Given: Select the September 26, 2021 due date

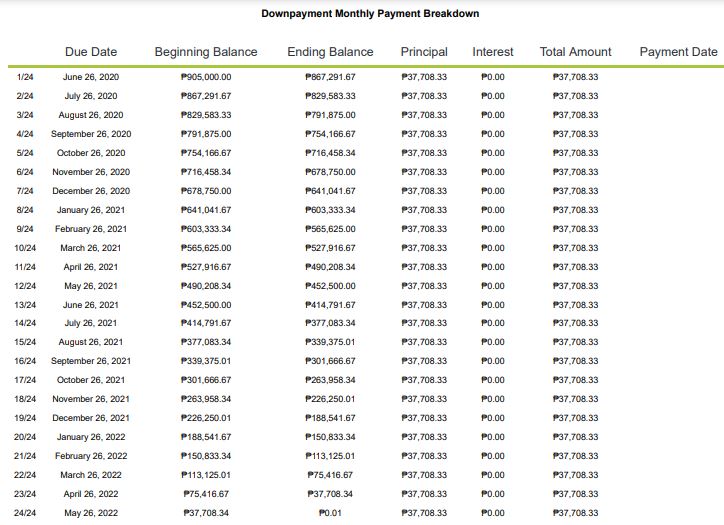Looking at the screenshot, I should 91,361.
